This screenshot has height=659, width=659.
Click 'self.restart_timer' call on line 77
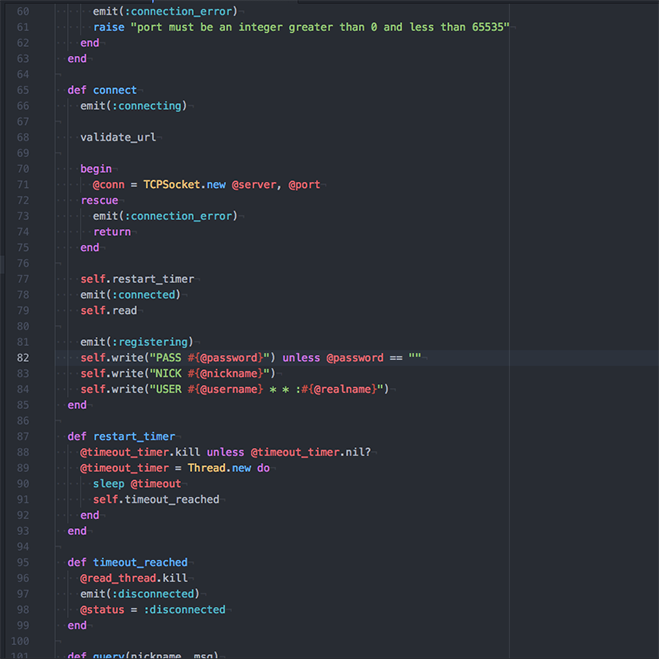pos(137,279)
